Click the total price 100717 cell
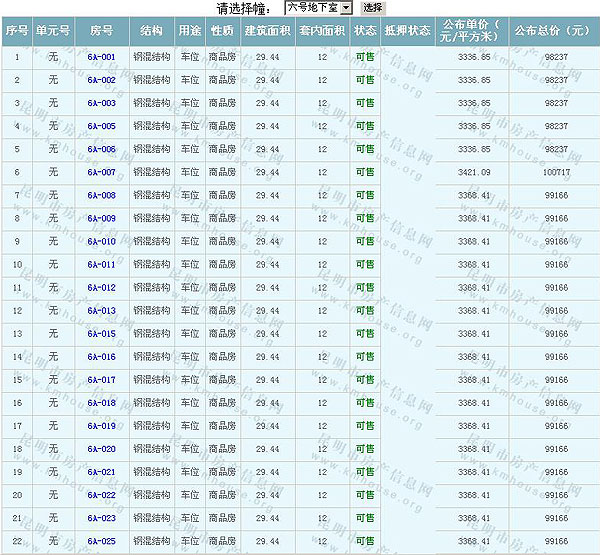Viewport: 600px width, 555px height. (x=555, y=172)
